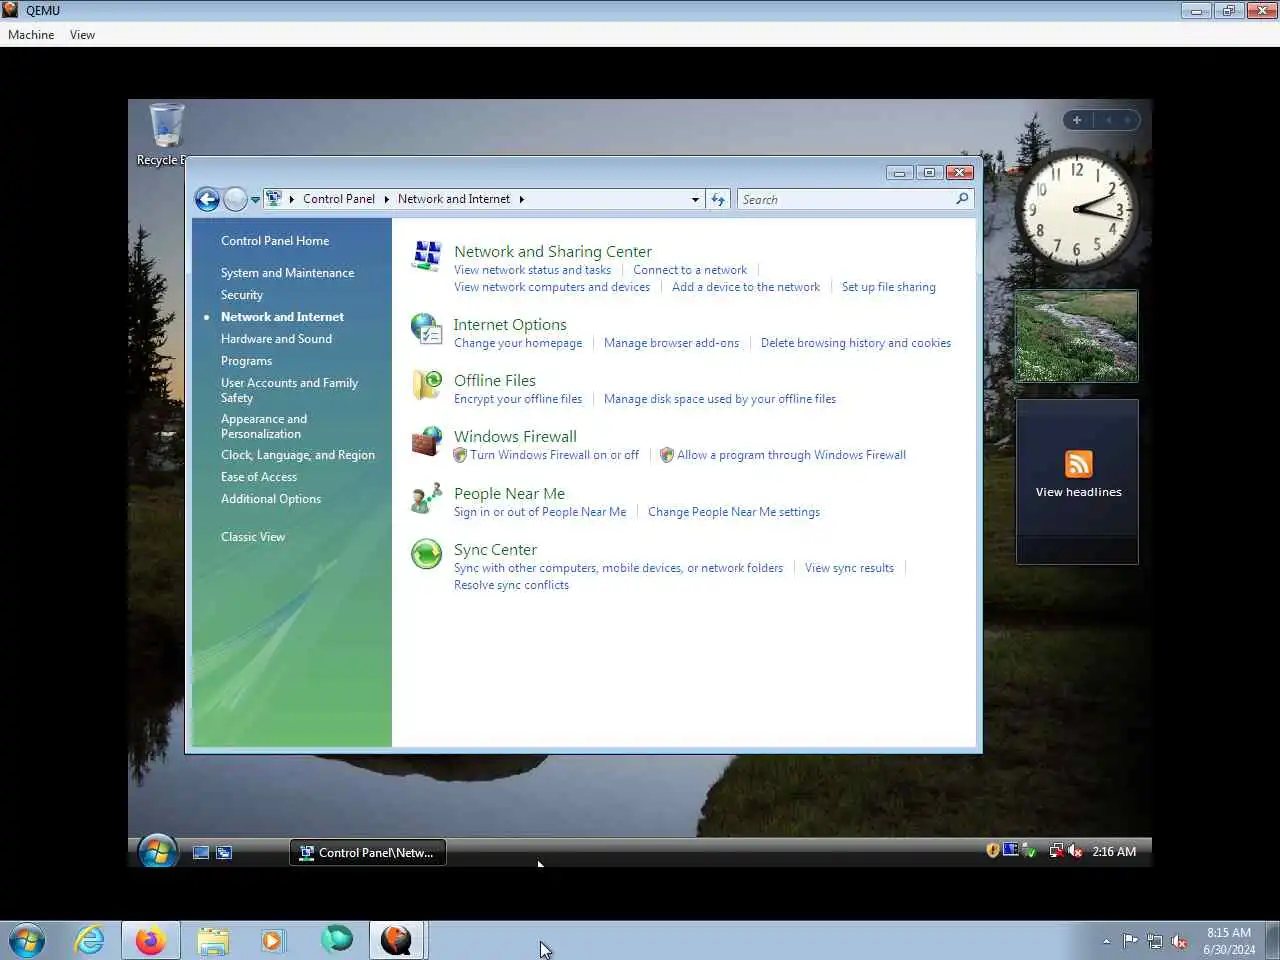
Task: Expand the arrow before Control Panel breadcrumb
Action: coord(292,199)
